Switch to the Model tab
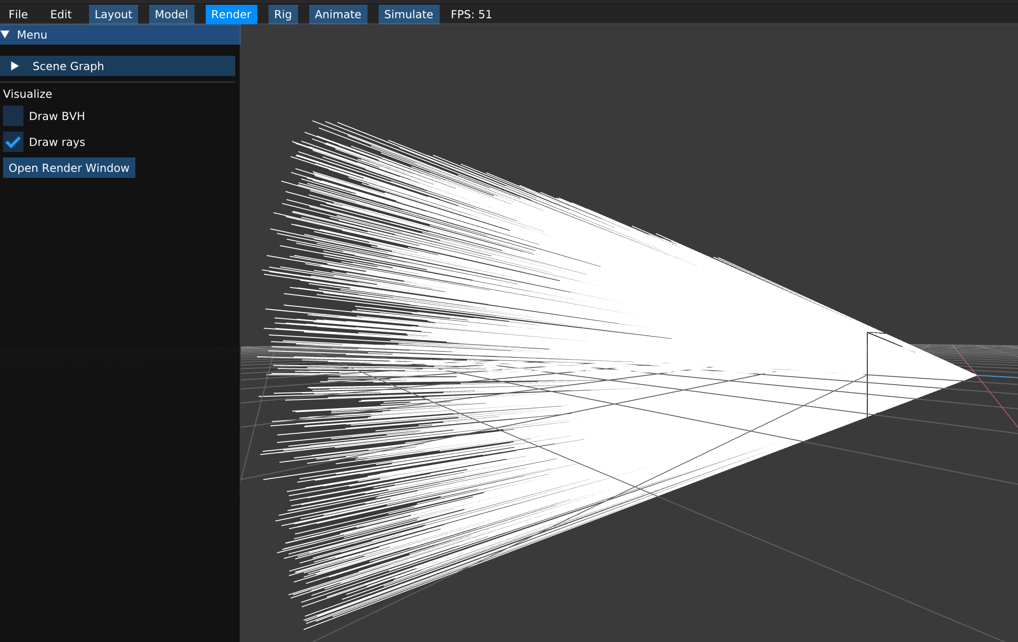Screen dimensions: 1018x642 coord(170,14)
